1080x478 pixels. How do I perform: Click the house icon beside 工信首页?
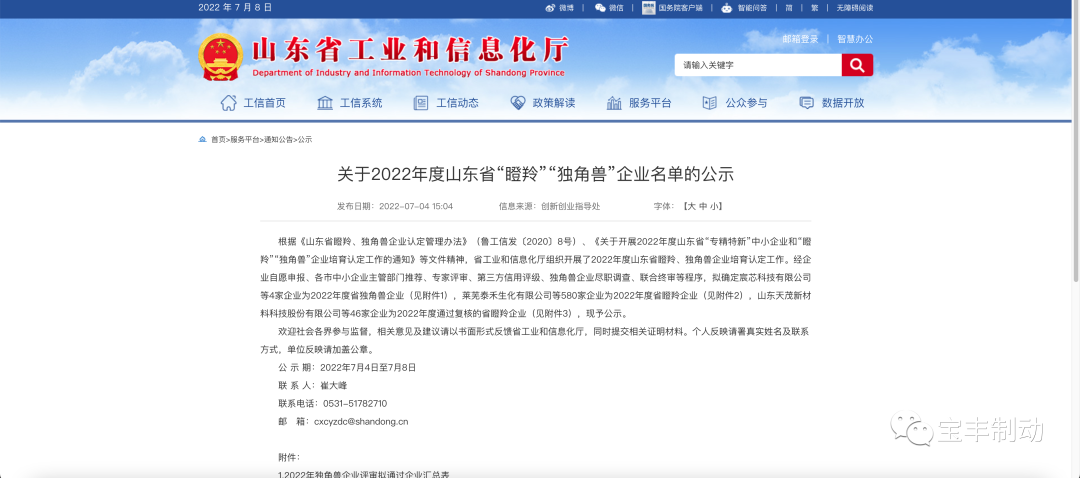pyautogui.click(x=229, y=103)
